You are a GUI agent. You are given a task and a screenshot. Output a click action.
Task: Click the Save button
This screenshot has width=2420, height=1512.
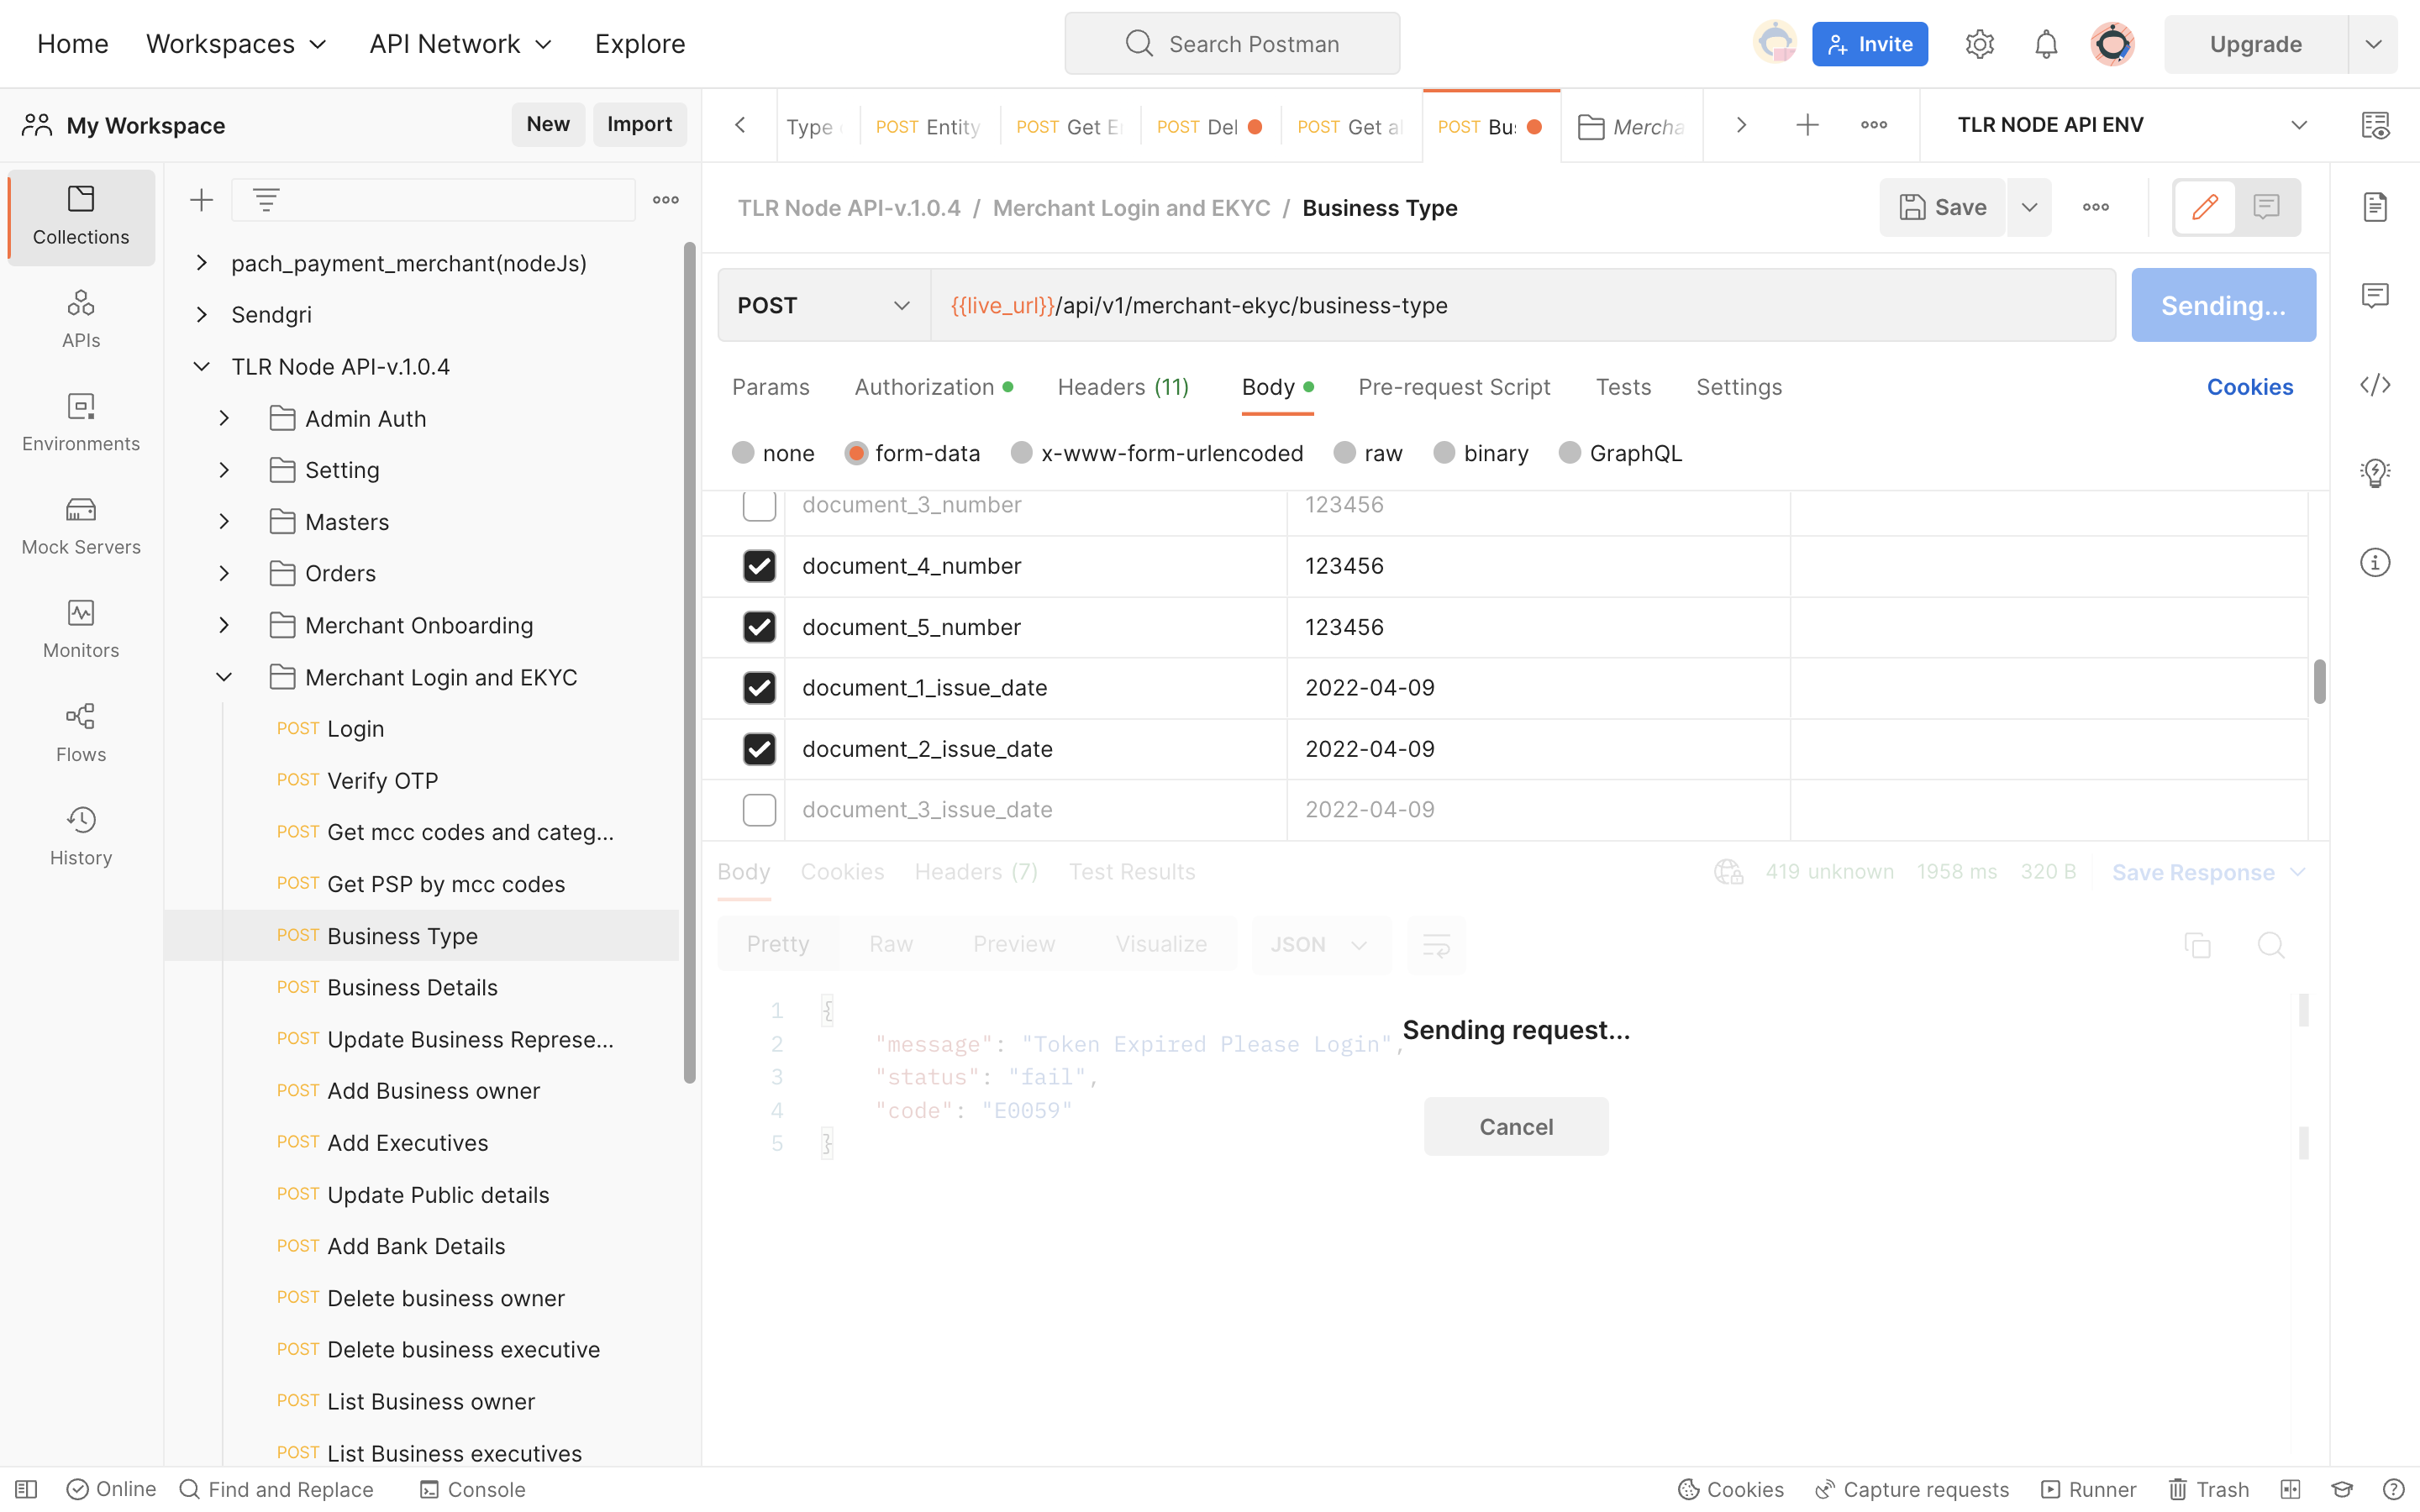(1943, 207)
